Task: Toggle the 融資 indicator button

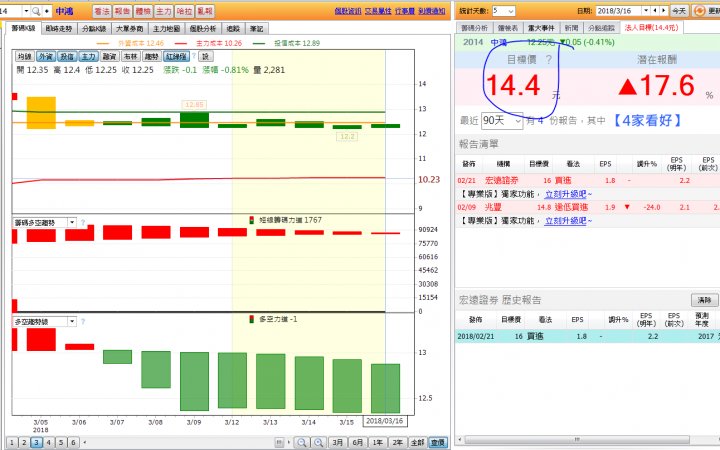Action: [x=109, y=56]
